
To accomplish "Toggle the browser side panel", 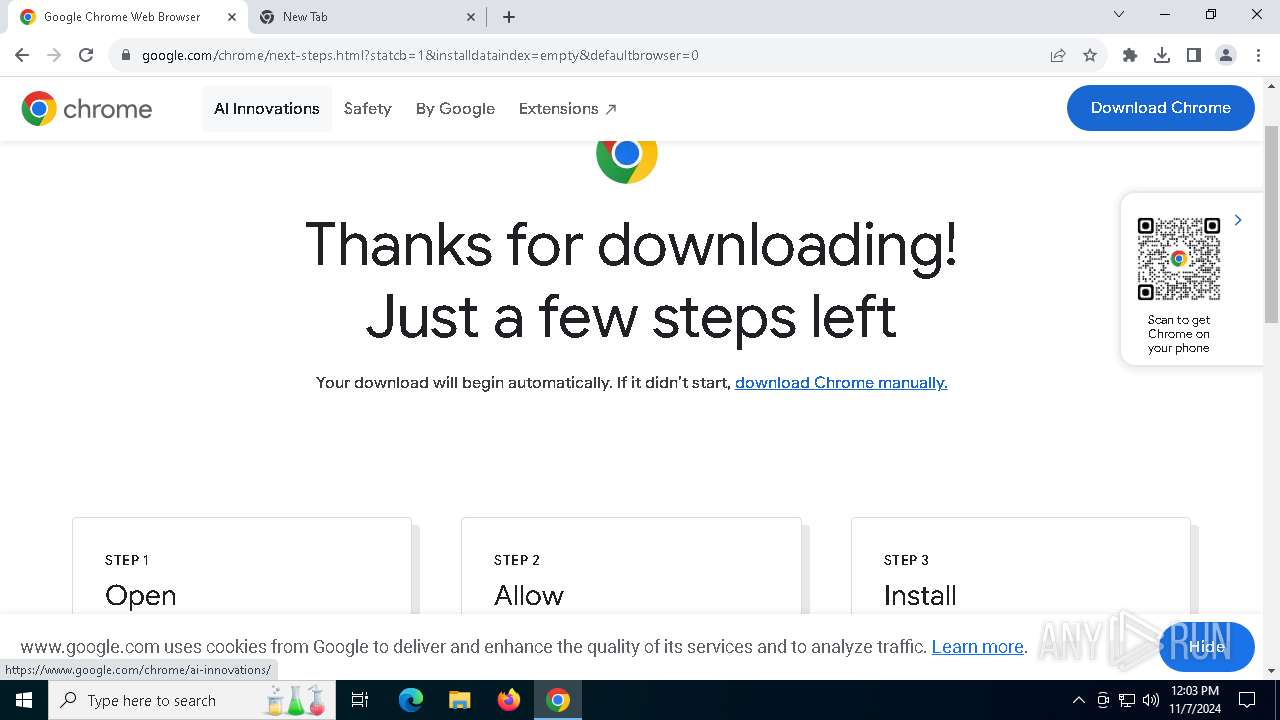I will (1194, 55).
